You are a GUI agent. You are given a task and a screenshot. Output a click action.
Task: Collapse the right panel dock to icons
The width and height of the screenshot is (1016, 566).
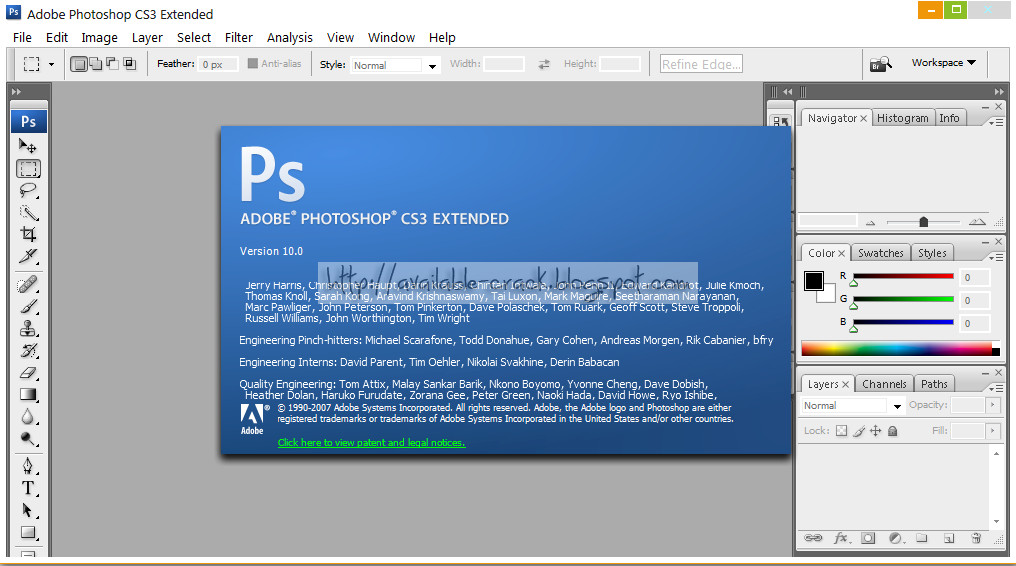click(x=999, y=92)
